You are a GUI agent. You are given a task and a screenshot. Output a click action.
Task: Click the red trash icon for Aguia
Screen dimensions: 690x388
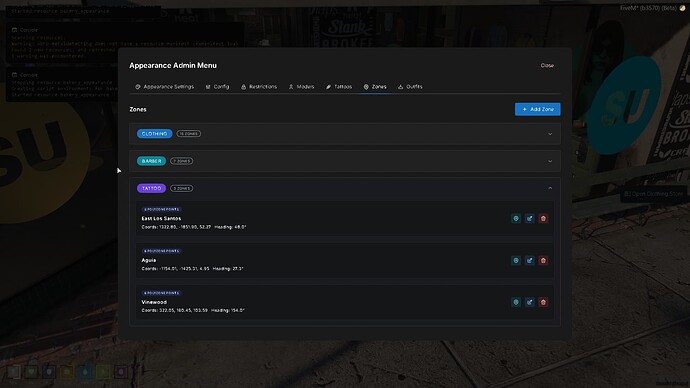pyautogui.click(x=543, y=260)
